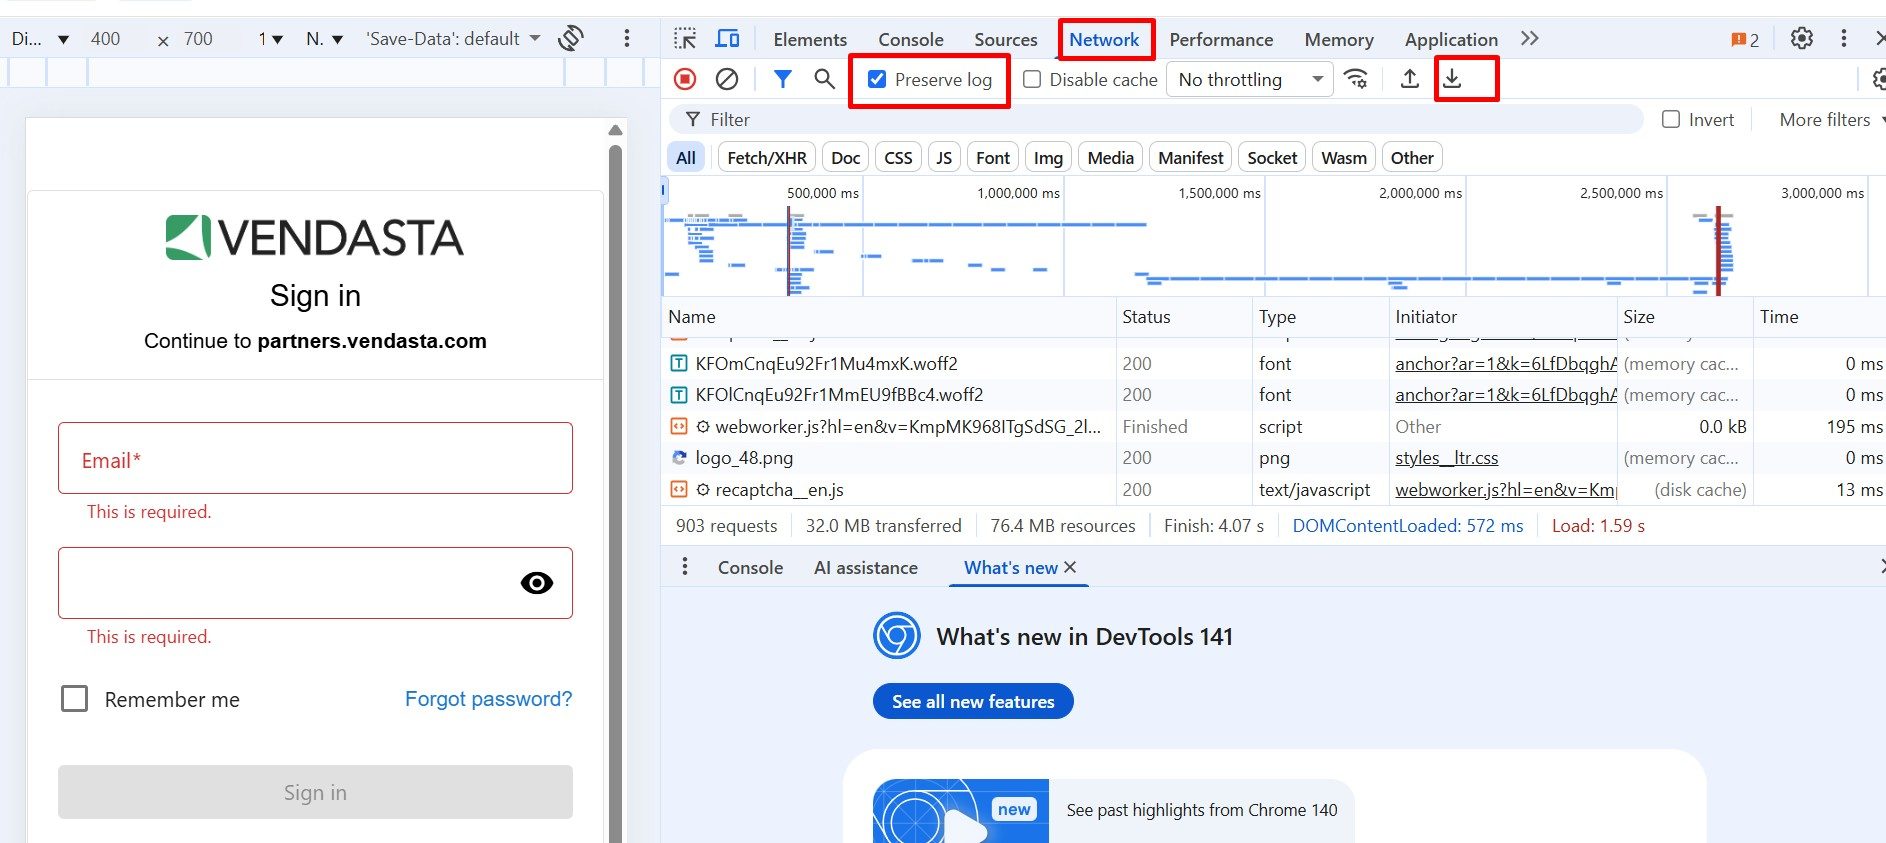1886x843 pixels.
Task: Click the inspect element selector icon
Action: click(x=685, y=39)
